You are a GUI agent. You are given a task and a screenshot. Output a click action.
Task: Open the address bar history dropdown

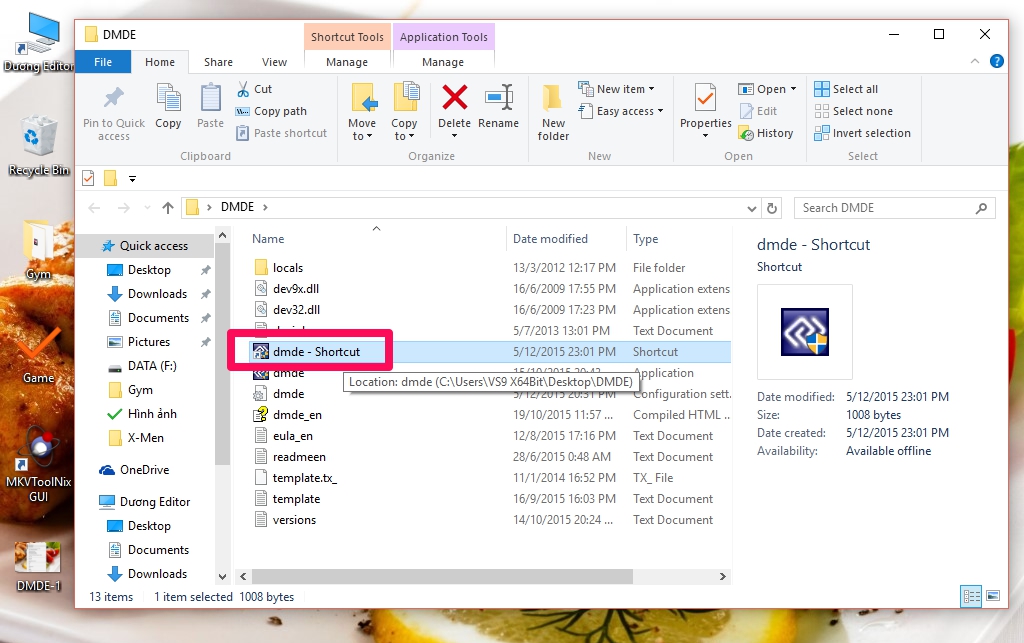[x=752, y=208]
